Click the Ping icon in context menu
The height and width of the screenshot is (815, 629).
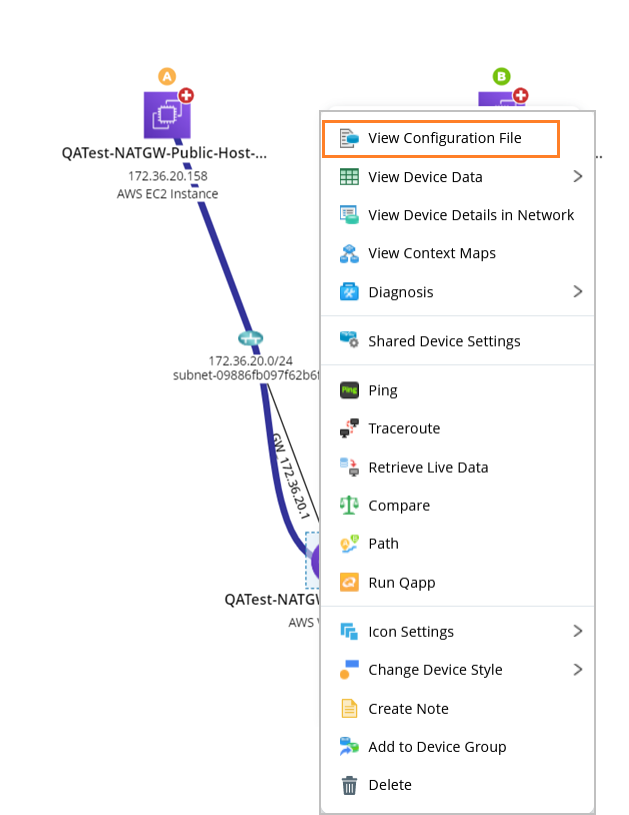(349, 390)
